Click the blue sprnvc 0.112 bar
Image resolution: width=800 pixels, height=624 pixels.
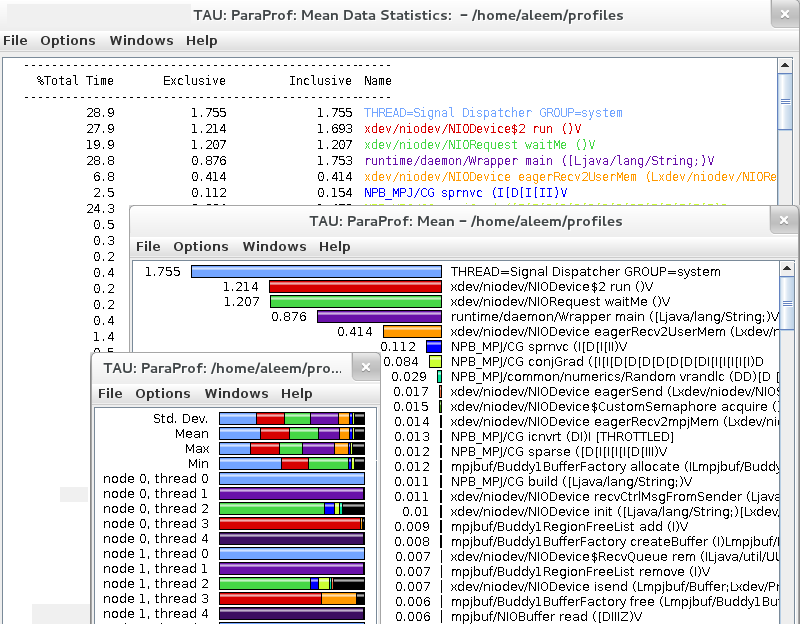click(x=434, y=346)
